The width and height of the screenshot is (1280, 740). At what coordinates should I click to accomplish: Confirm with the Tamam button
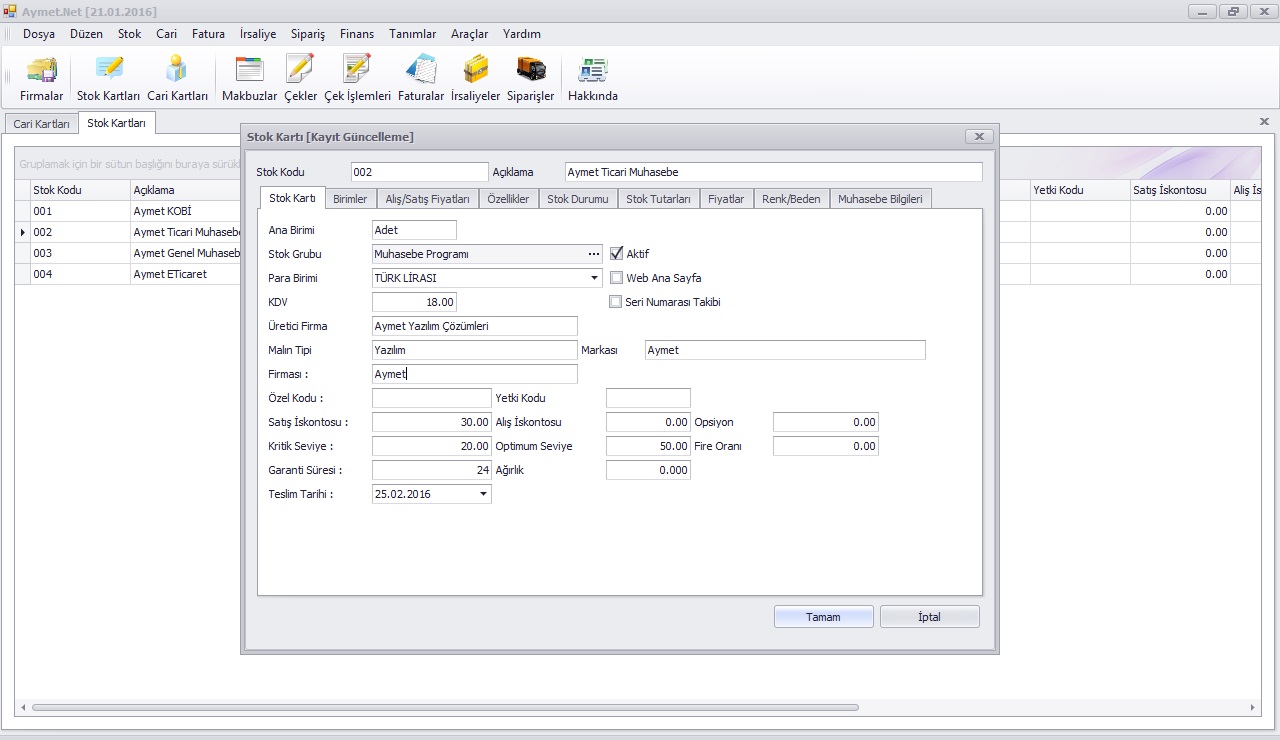[x=824, y=617]
